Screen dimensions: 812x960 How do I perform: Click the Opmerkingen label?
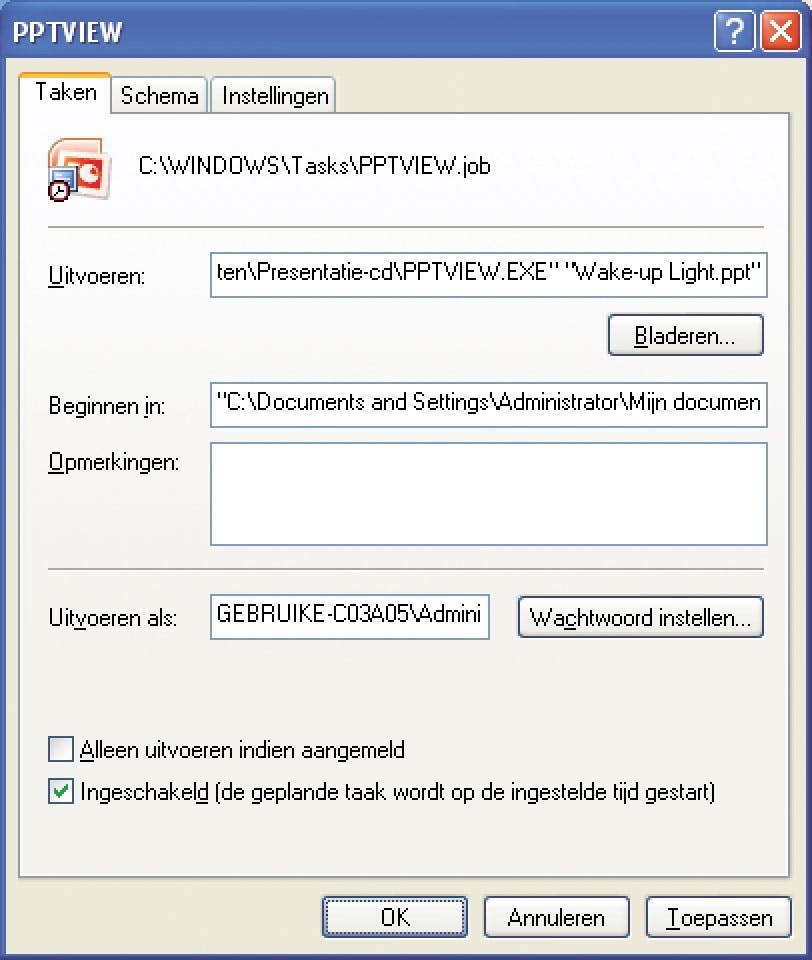113,462
